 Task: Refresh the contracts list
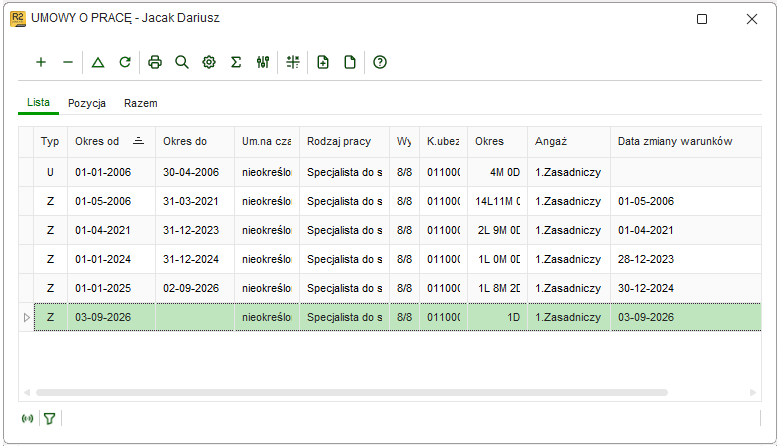tap(125, 62)
